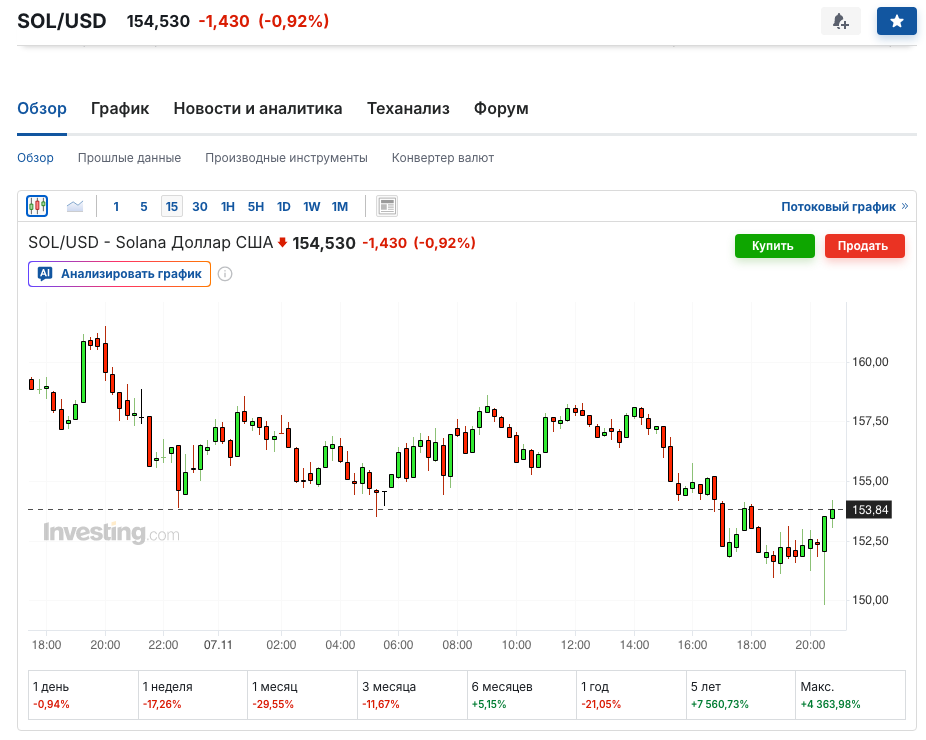Select the candlestick chart type icon
This screenshot has height=740, width=926.
coord(37,206)
